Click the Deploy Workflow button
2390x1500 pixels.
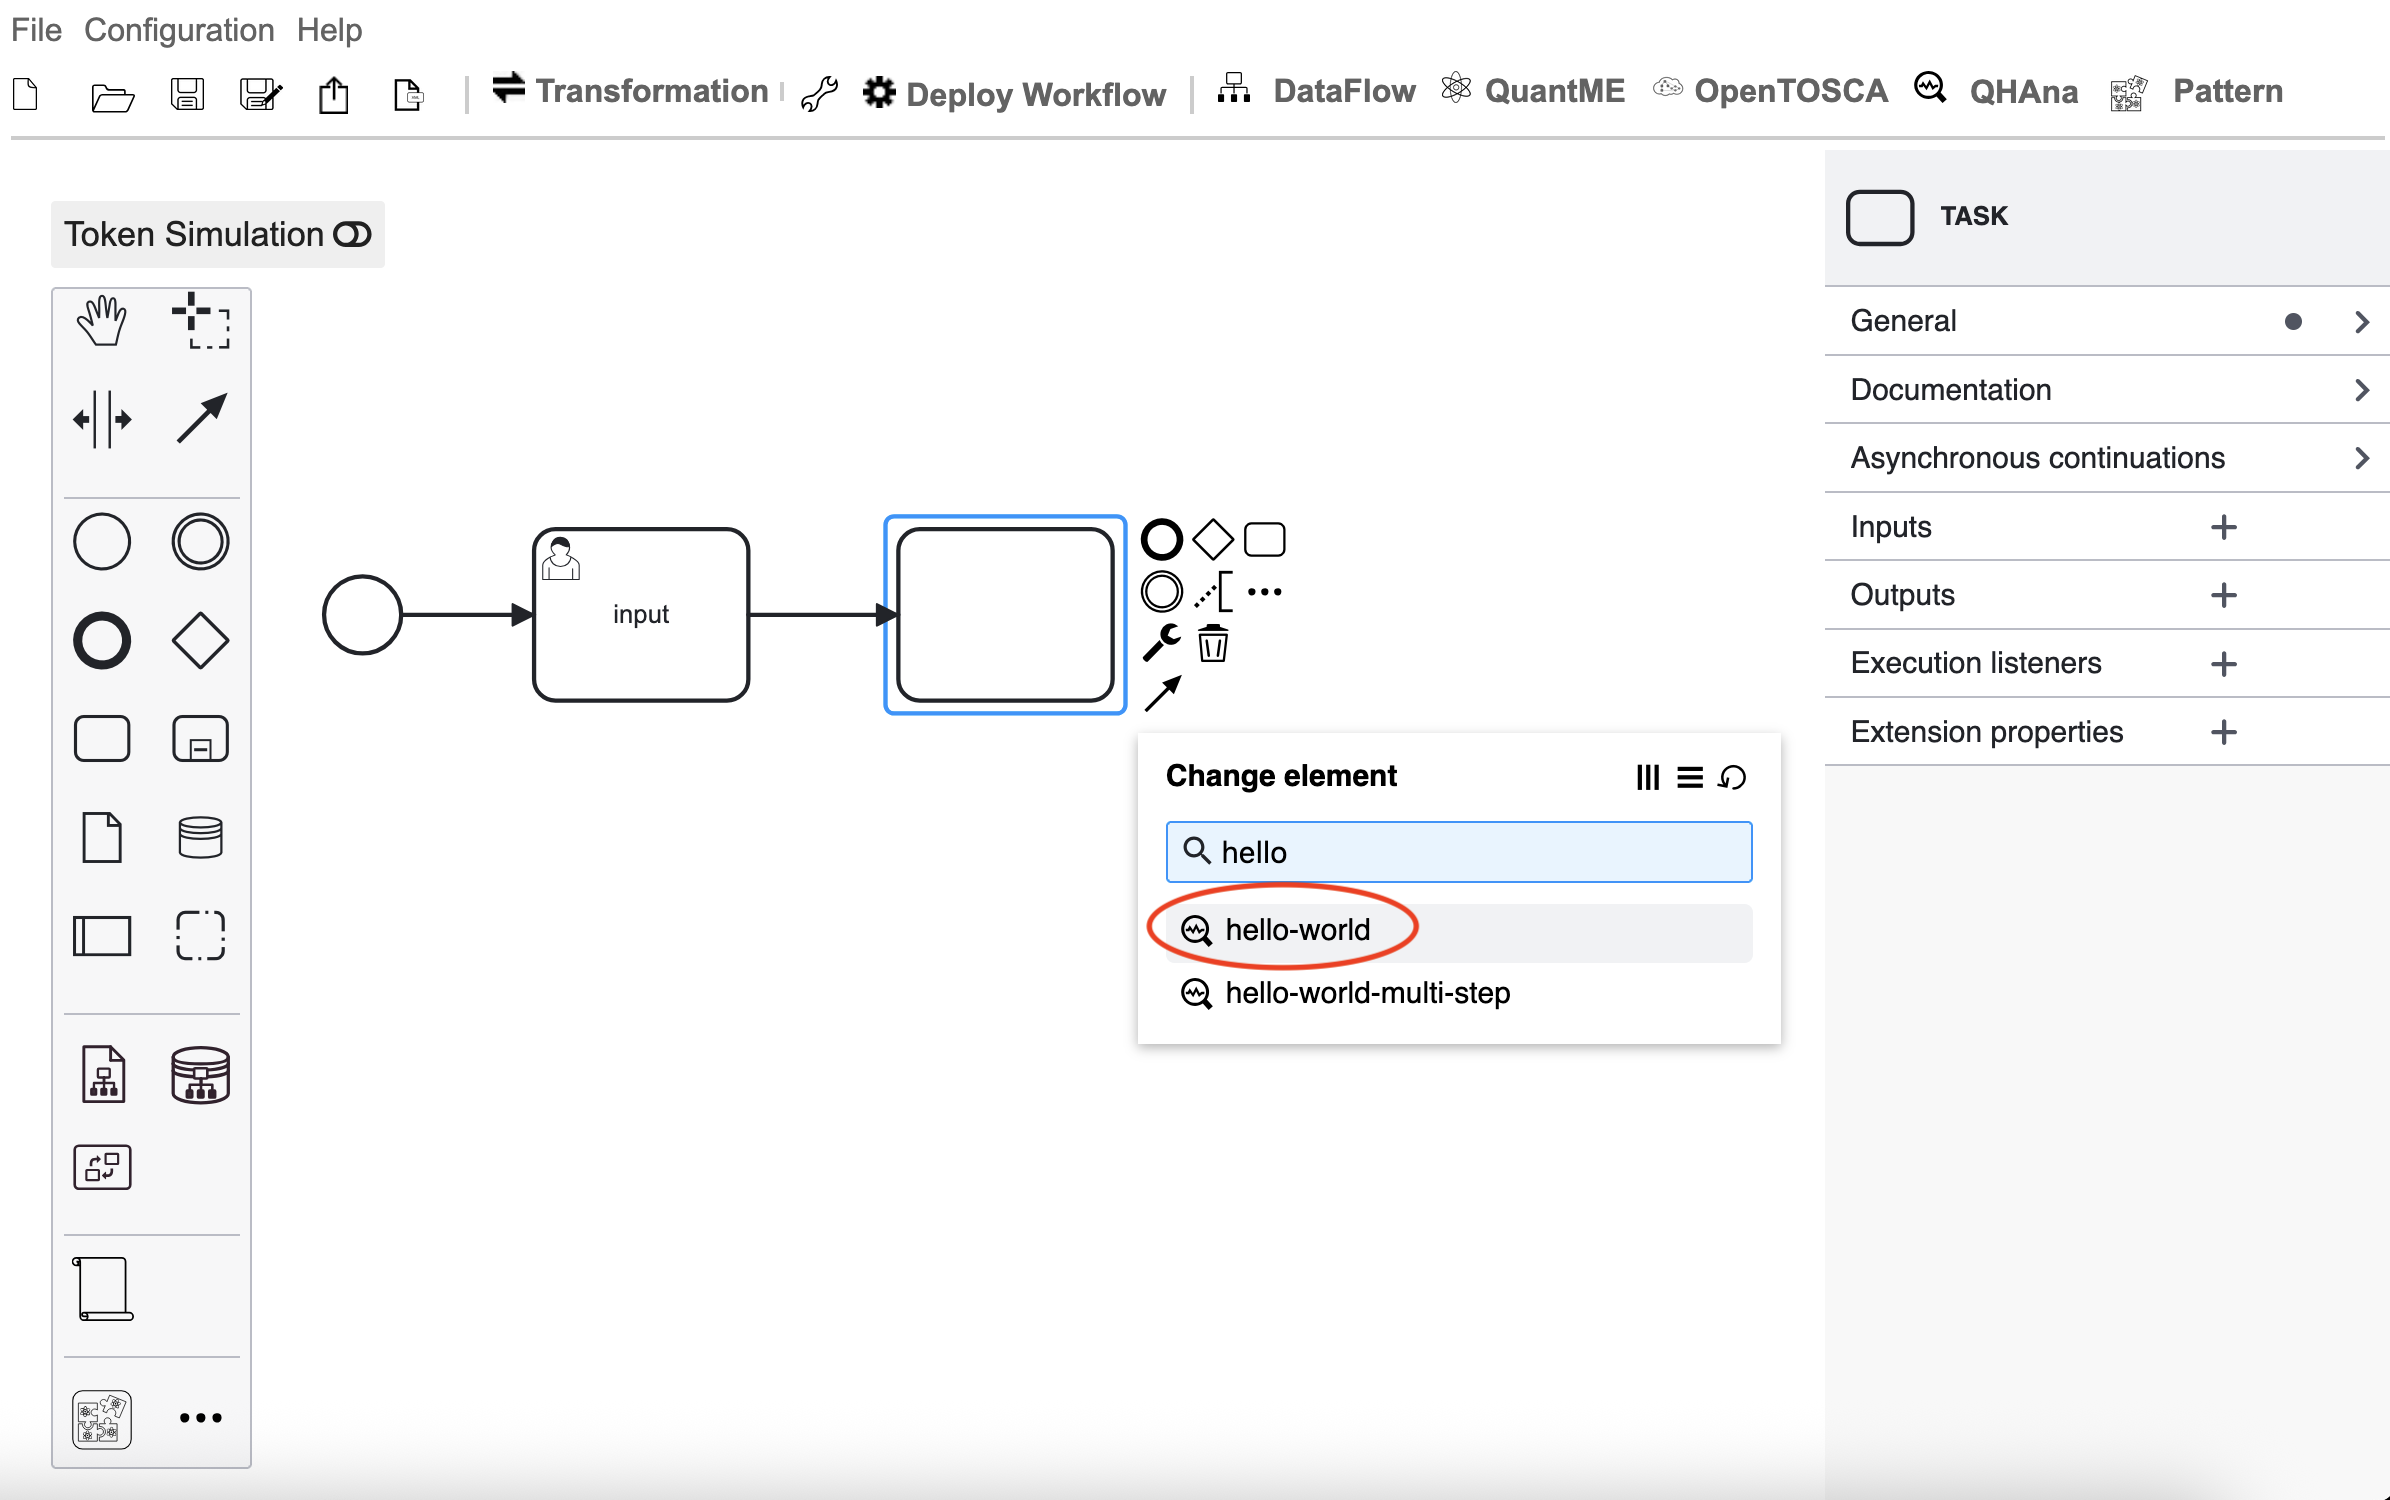1014,93
